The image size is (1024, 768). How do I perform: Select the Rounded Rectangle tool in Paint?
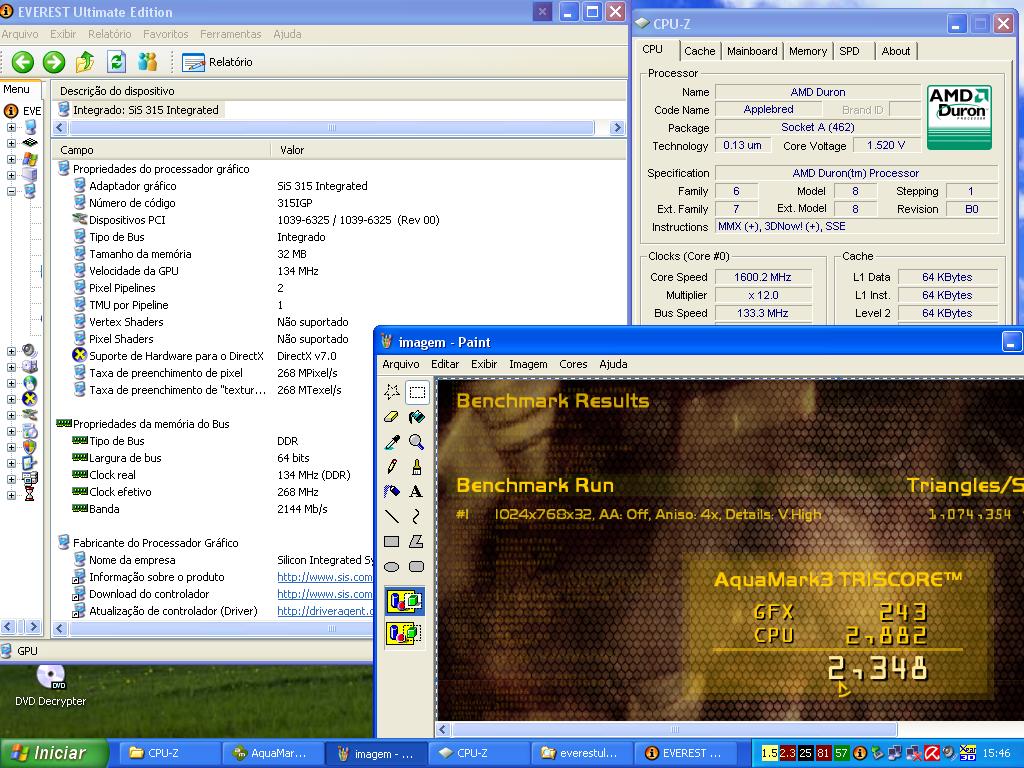point(417,566)
